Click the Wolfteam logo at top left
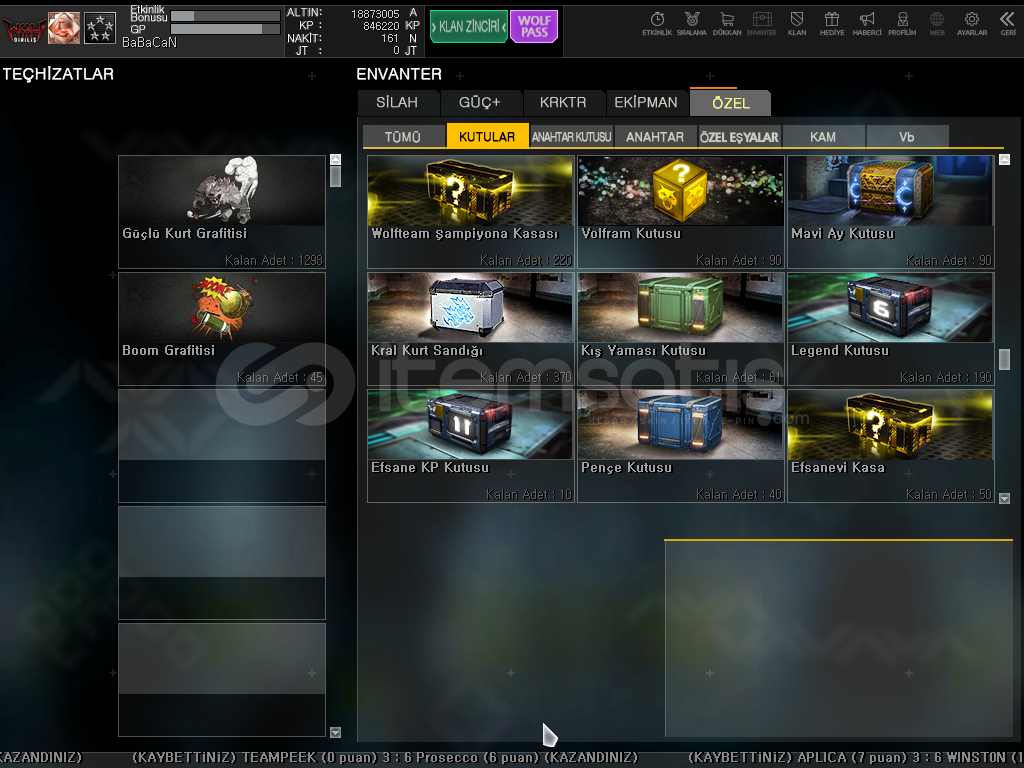 click(x=24, y=29)
